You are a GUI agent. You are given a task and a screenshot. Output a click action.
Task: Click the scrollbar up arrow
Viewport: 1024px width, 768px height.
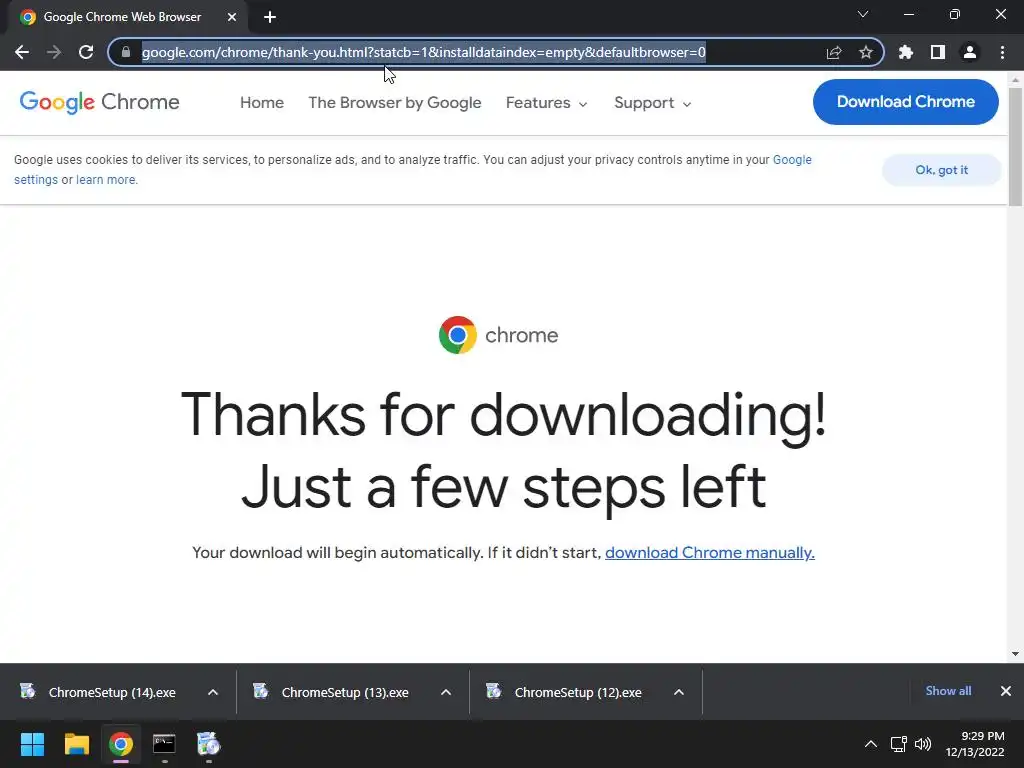pos(1015,80)
